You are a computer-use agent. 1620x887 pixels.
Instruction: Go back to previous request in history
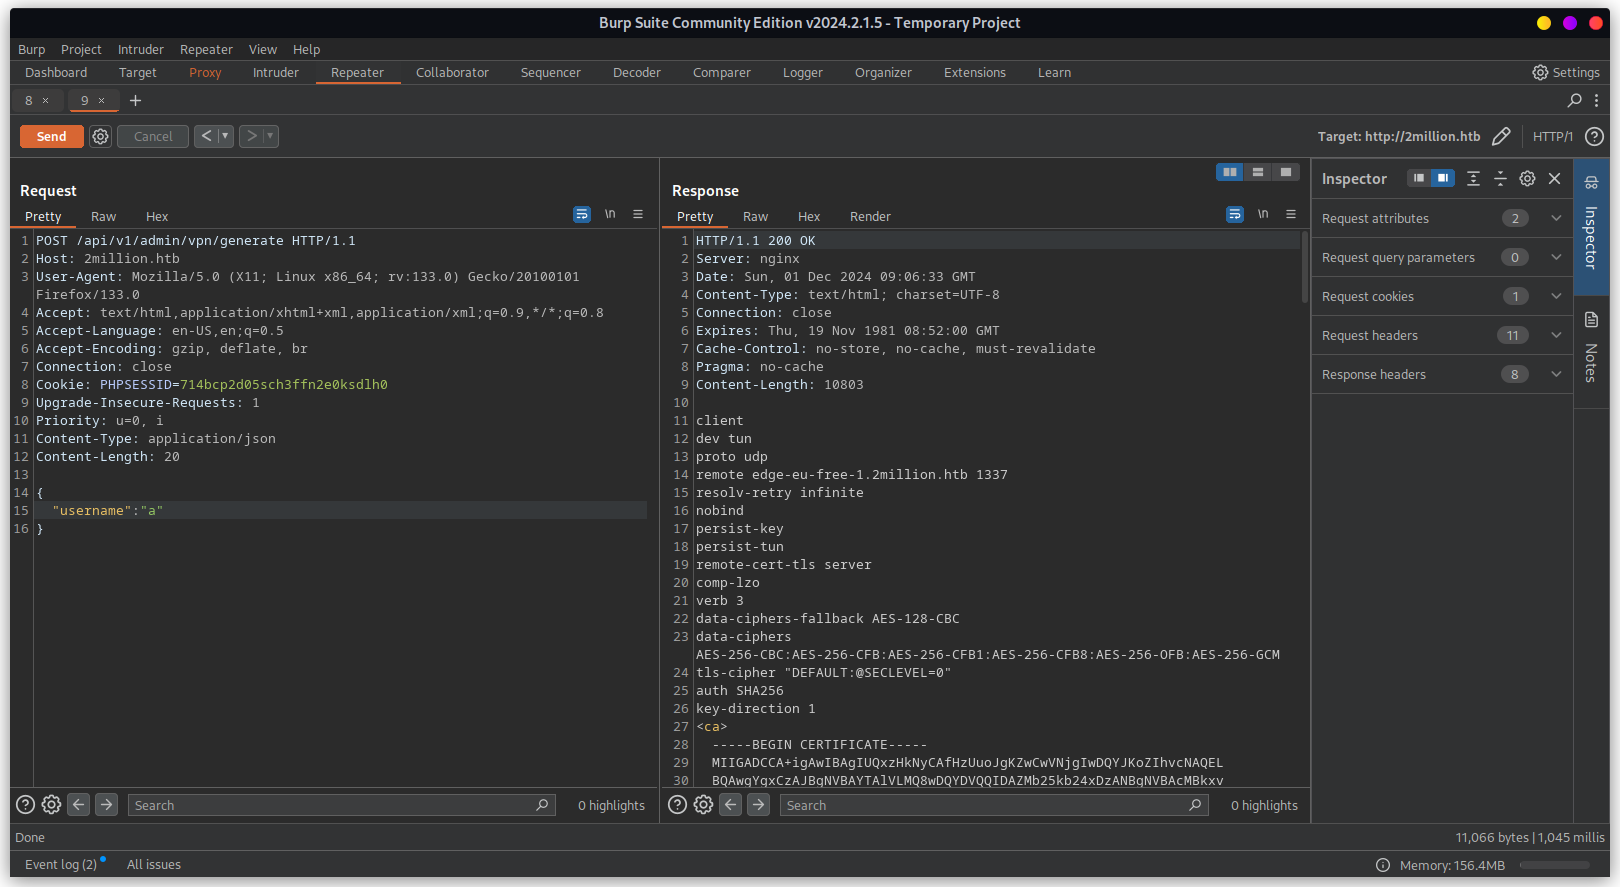pos(206,136)
